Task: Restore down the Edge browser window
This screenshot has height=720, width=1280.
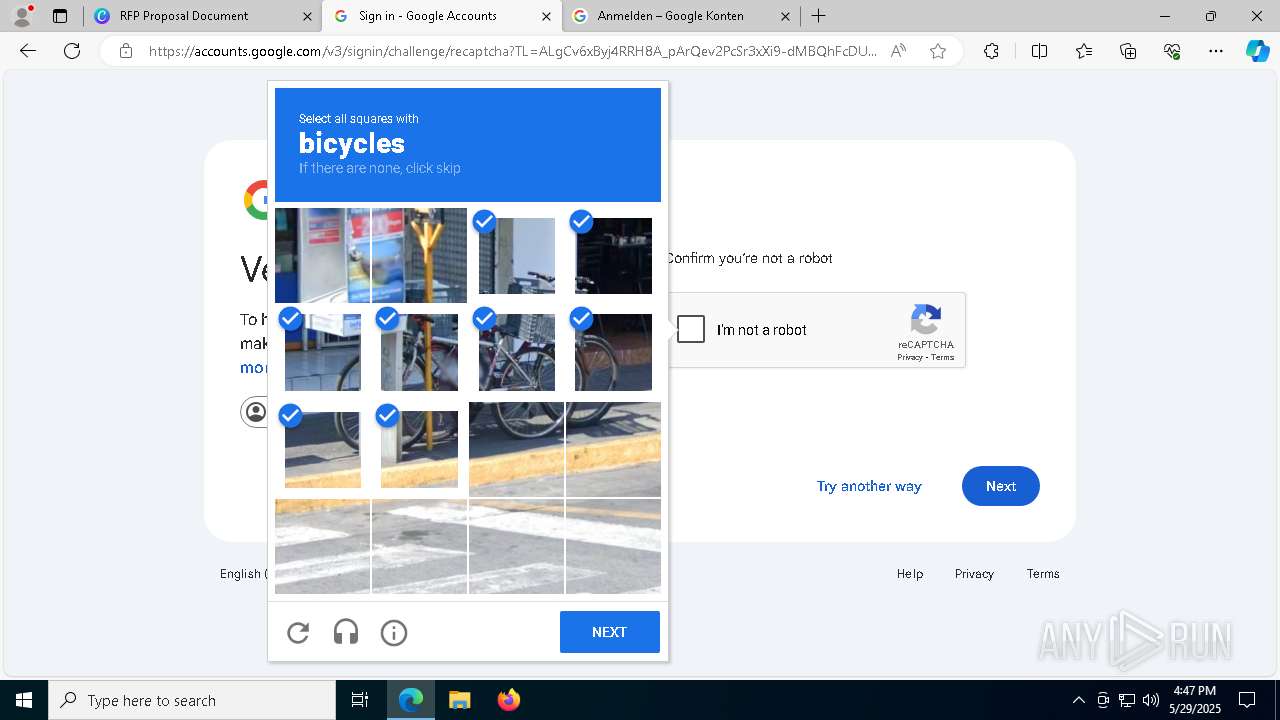Action: pos(1211,16)
